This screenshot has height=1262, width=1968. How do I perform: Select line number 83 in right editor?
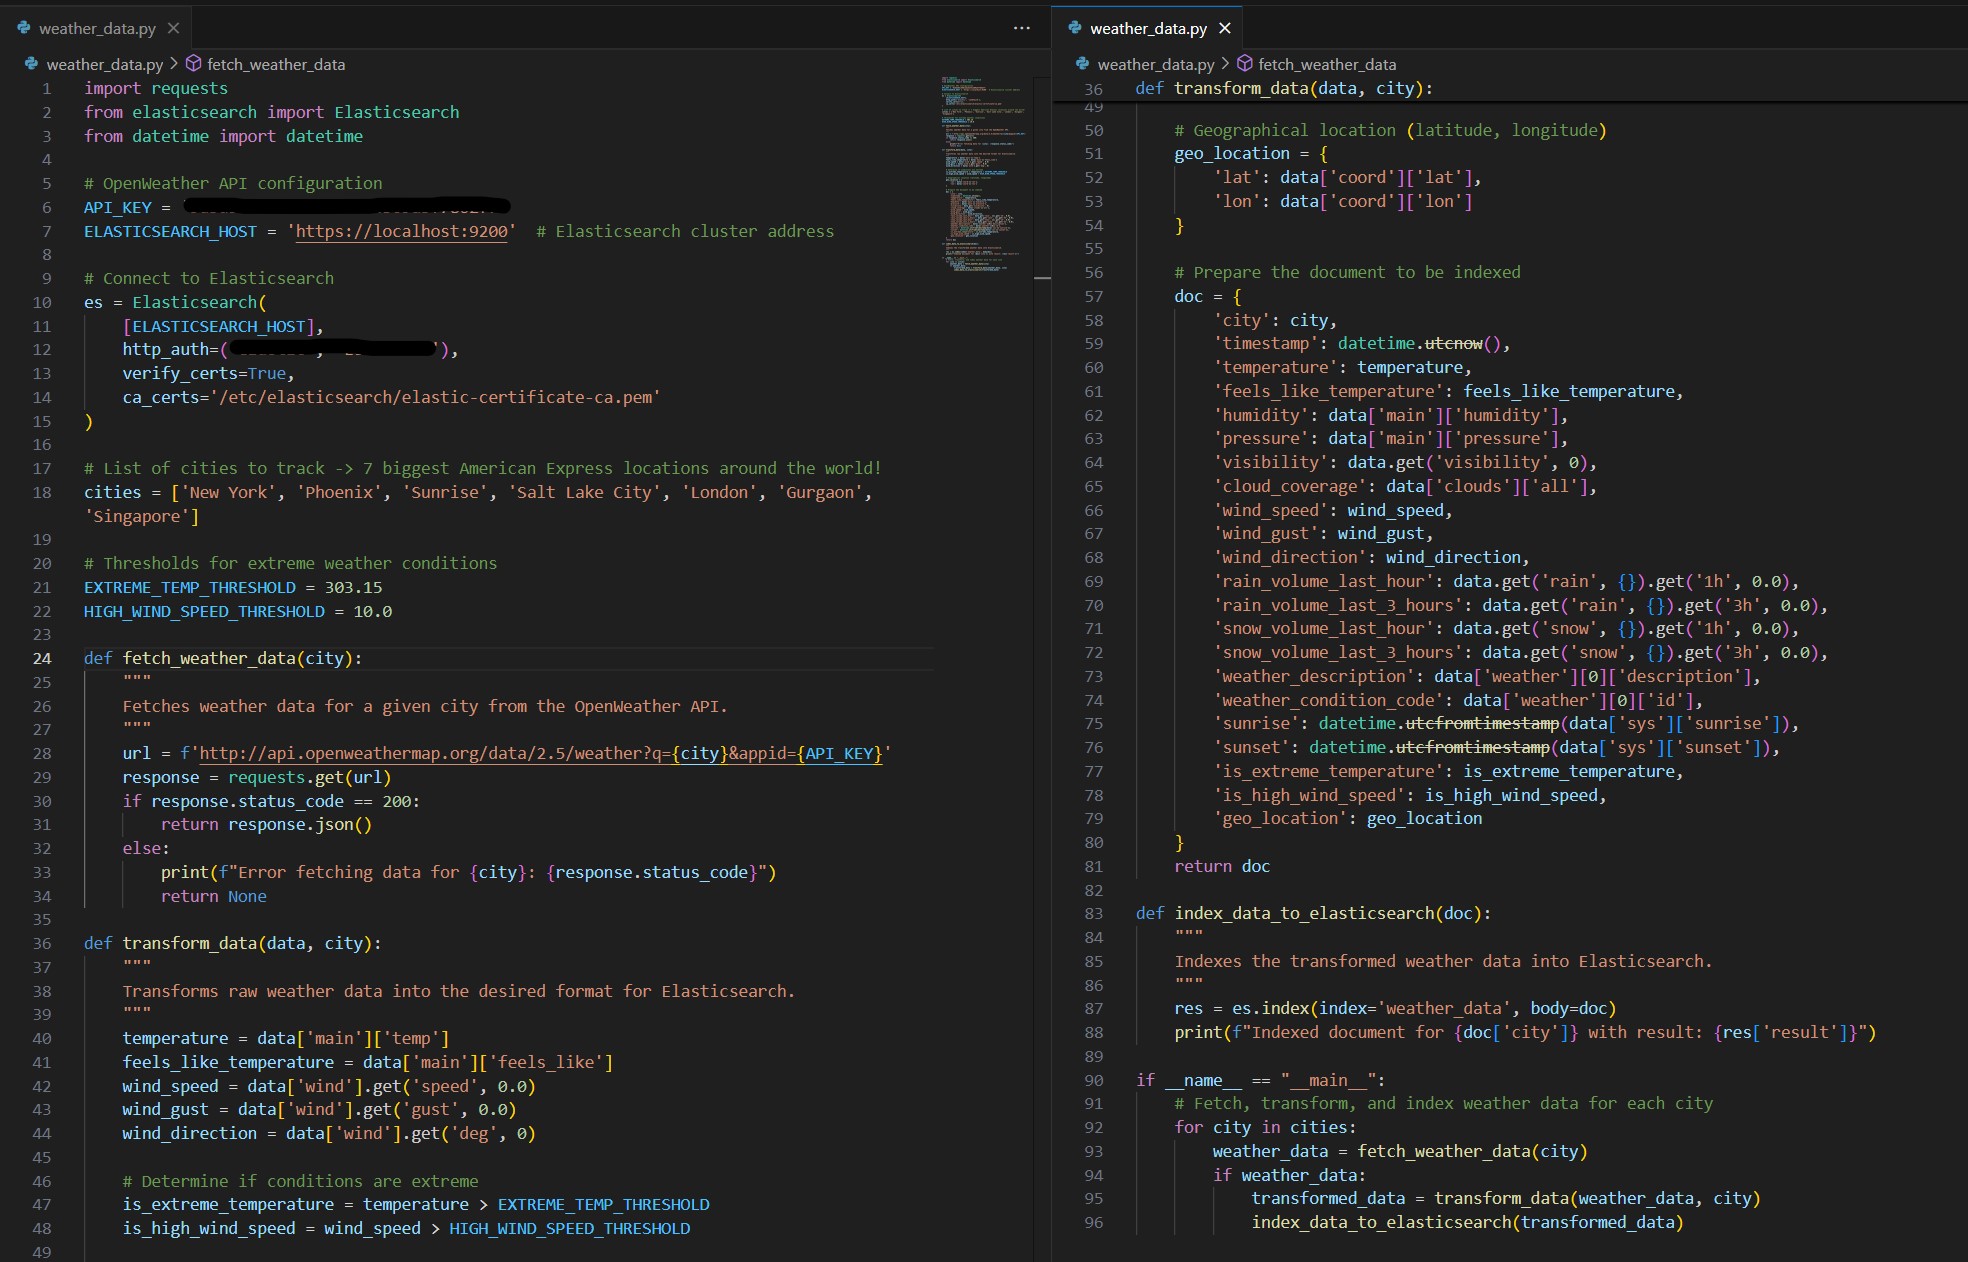click(1094, 913)
